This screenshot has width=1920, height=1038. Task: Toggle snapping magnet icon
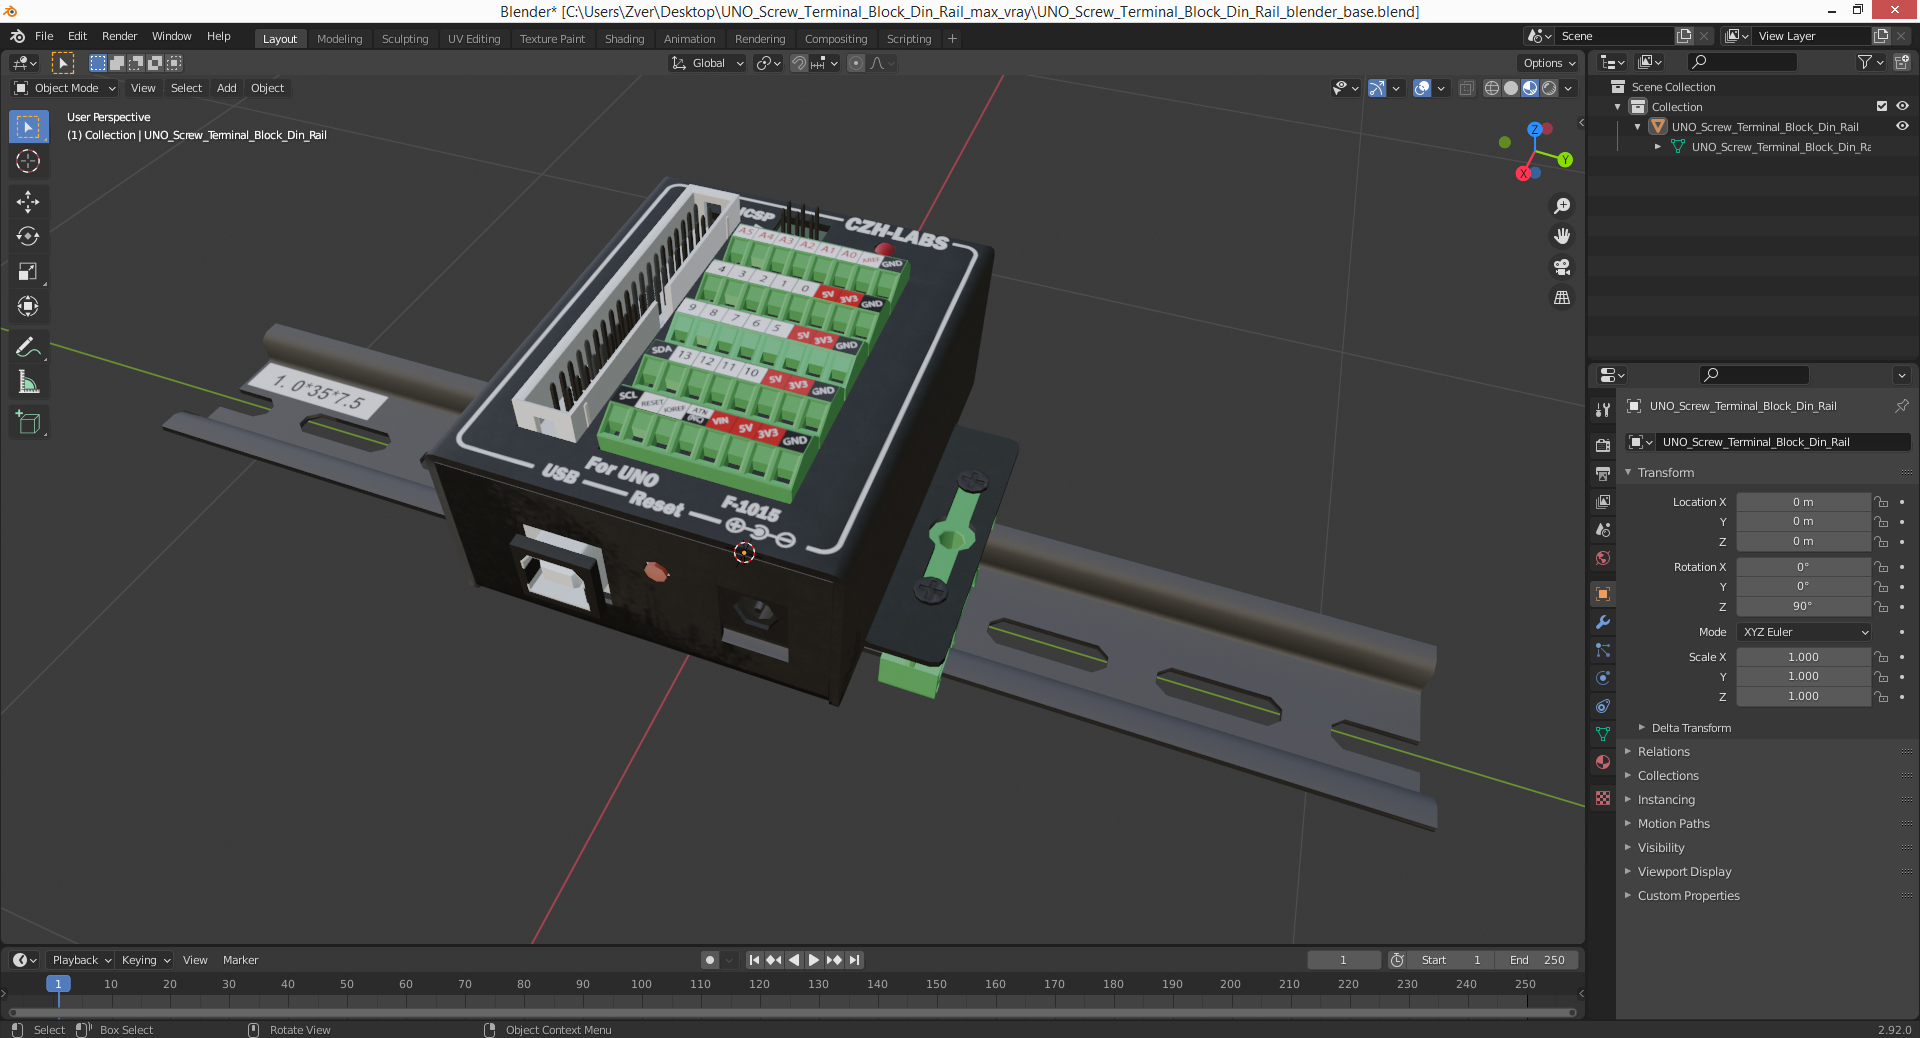(x=799, y=63)
